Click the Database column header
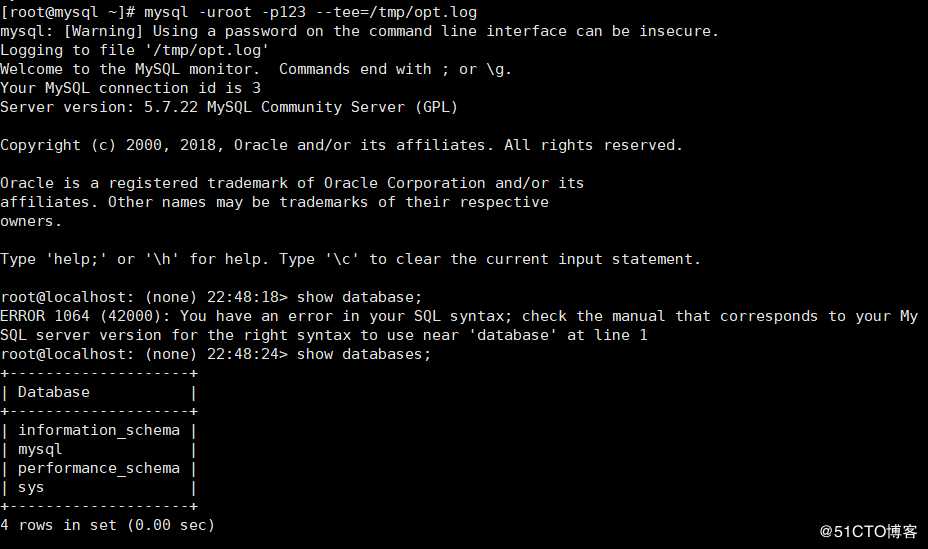The height and width of the screenshot is (549, 928). pyautogui.click(x=54, y=392)
